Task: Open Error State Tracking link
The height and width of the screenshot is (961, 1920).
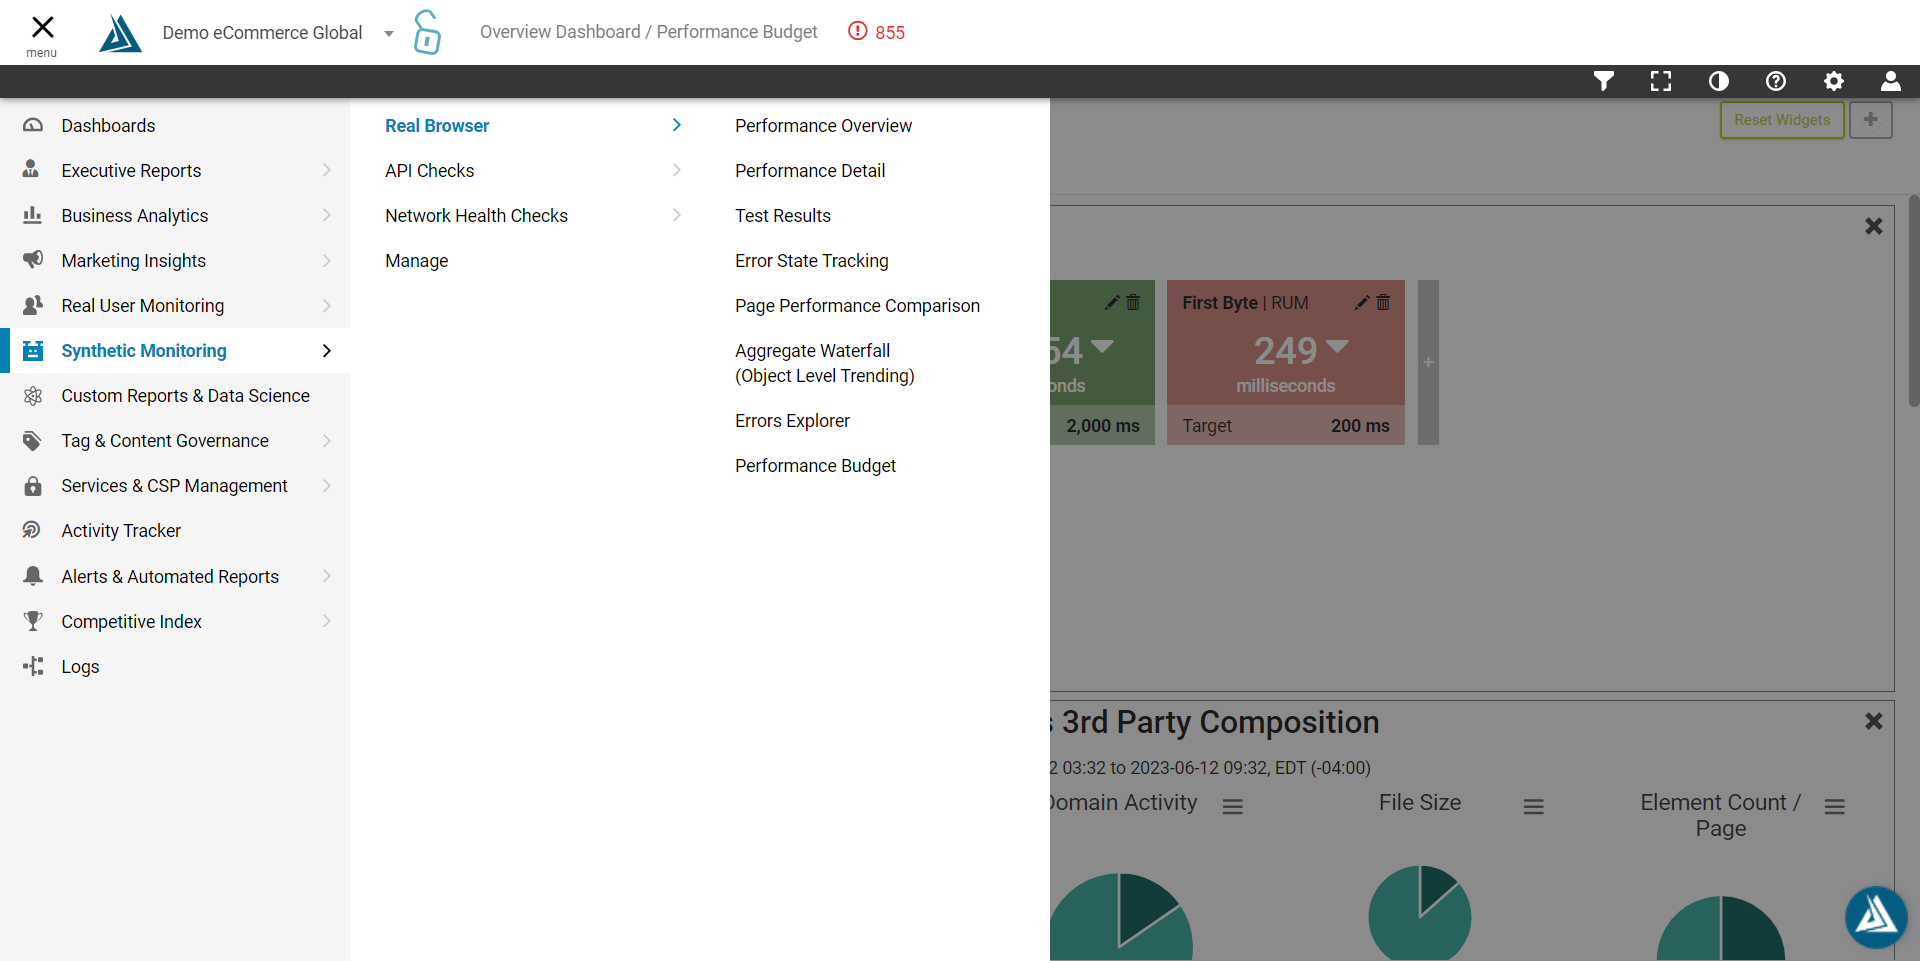Action: [x=812, y=261]
